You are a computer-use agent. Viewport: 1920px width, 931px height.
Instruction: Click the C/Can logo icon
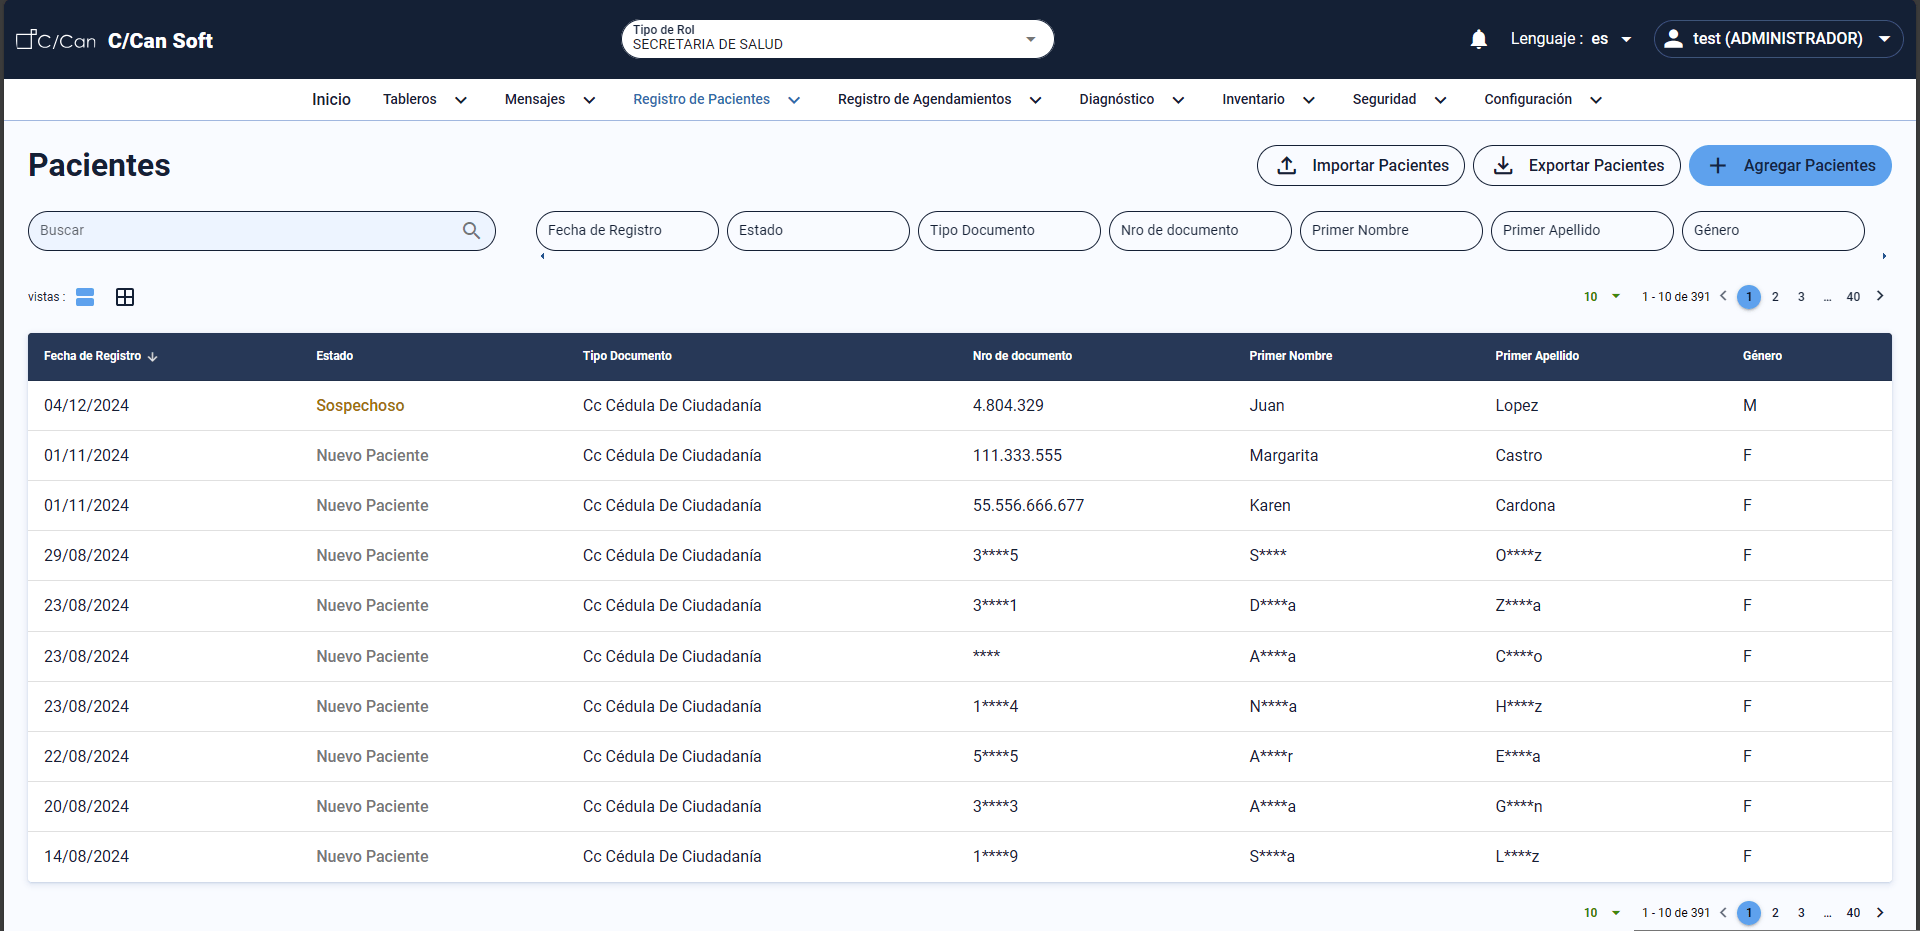point(56,40)
